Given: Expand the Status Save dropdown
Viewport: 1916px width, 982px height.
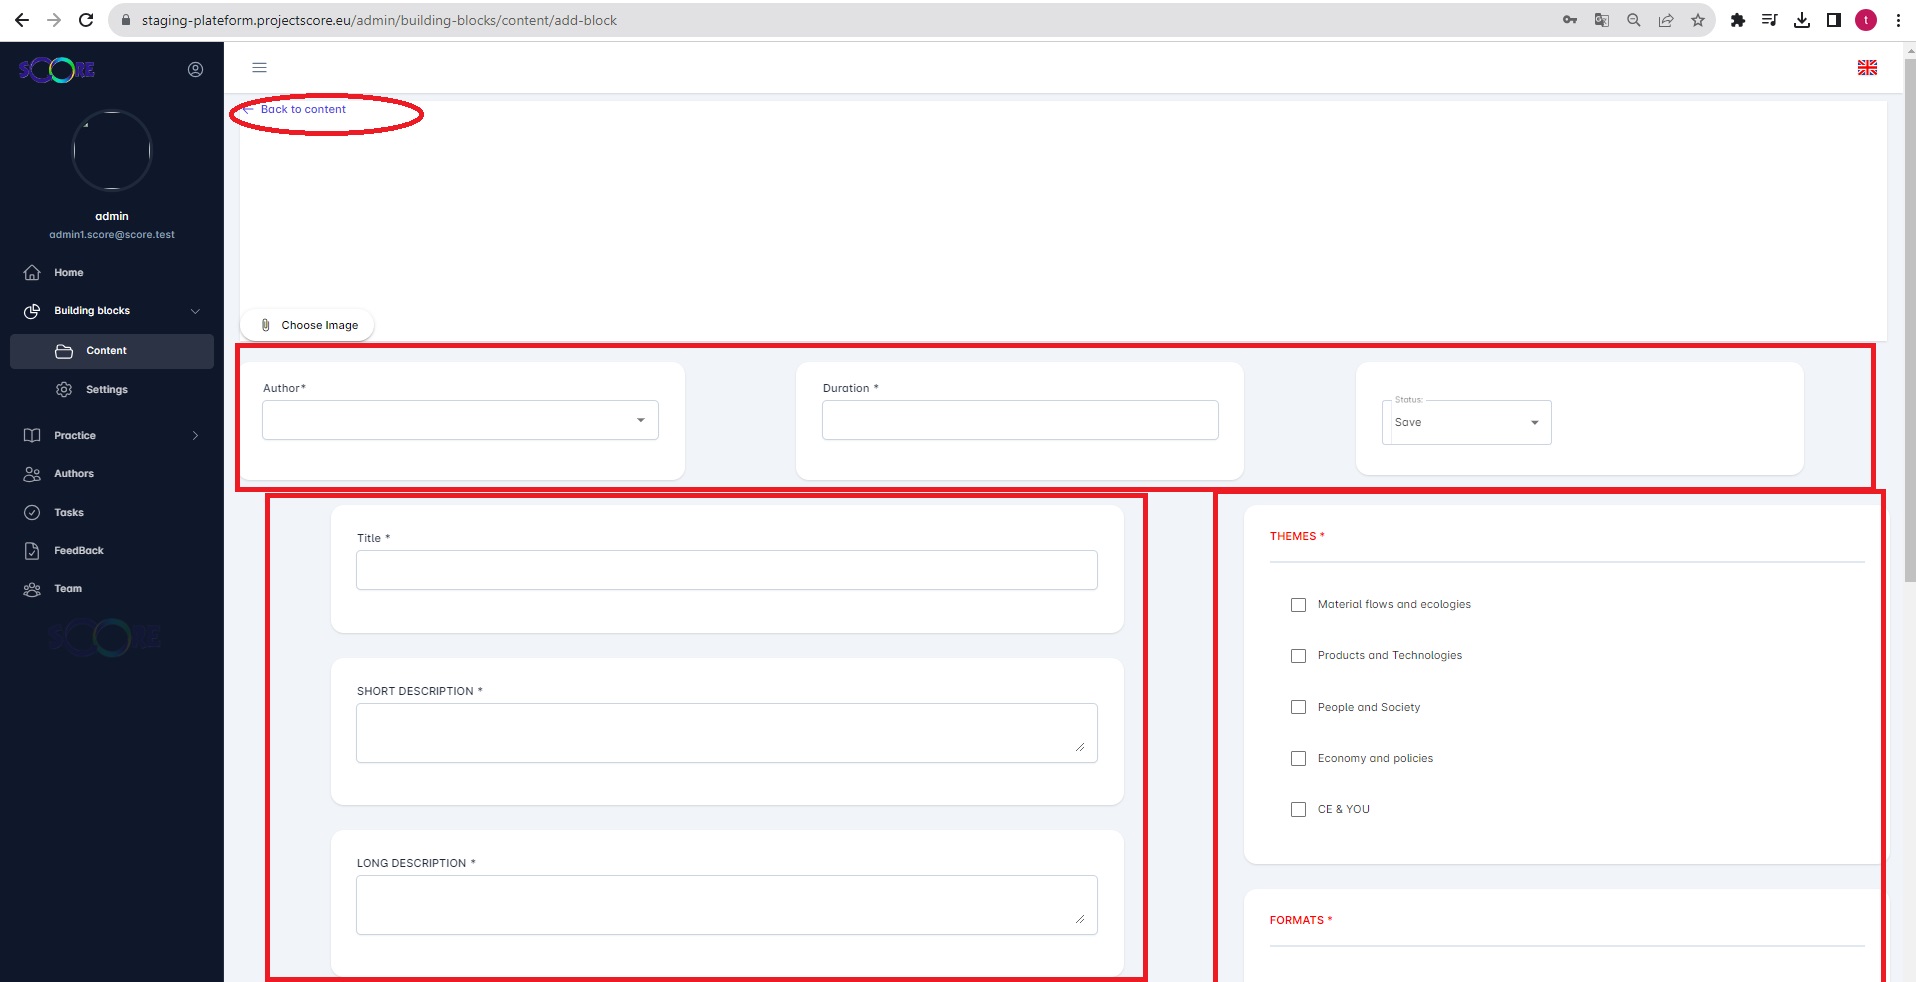Looking at the screenshot, I should [1466, 423].
